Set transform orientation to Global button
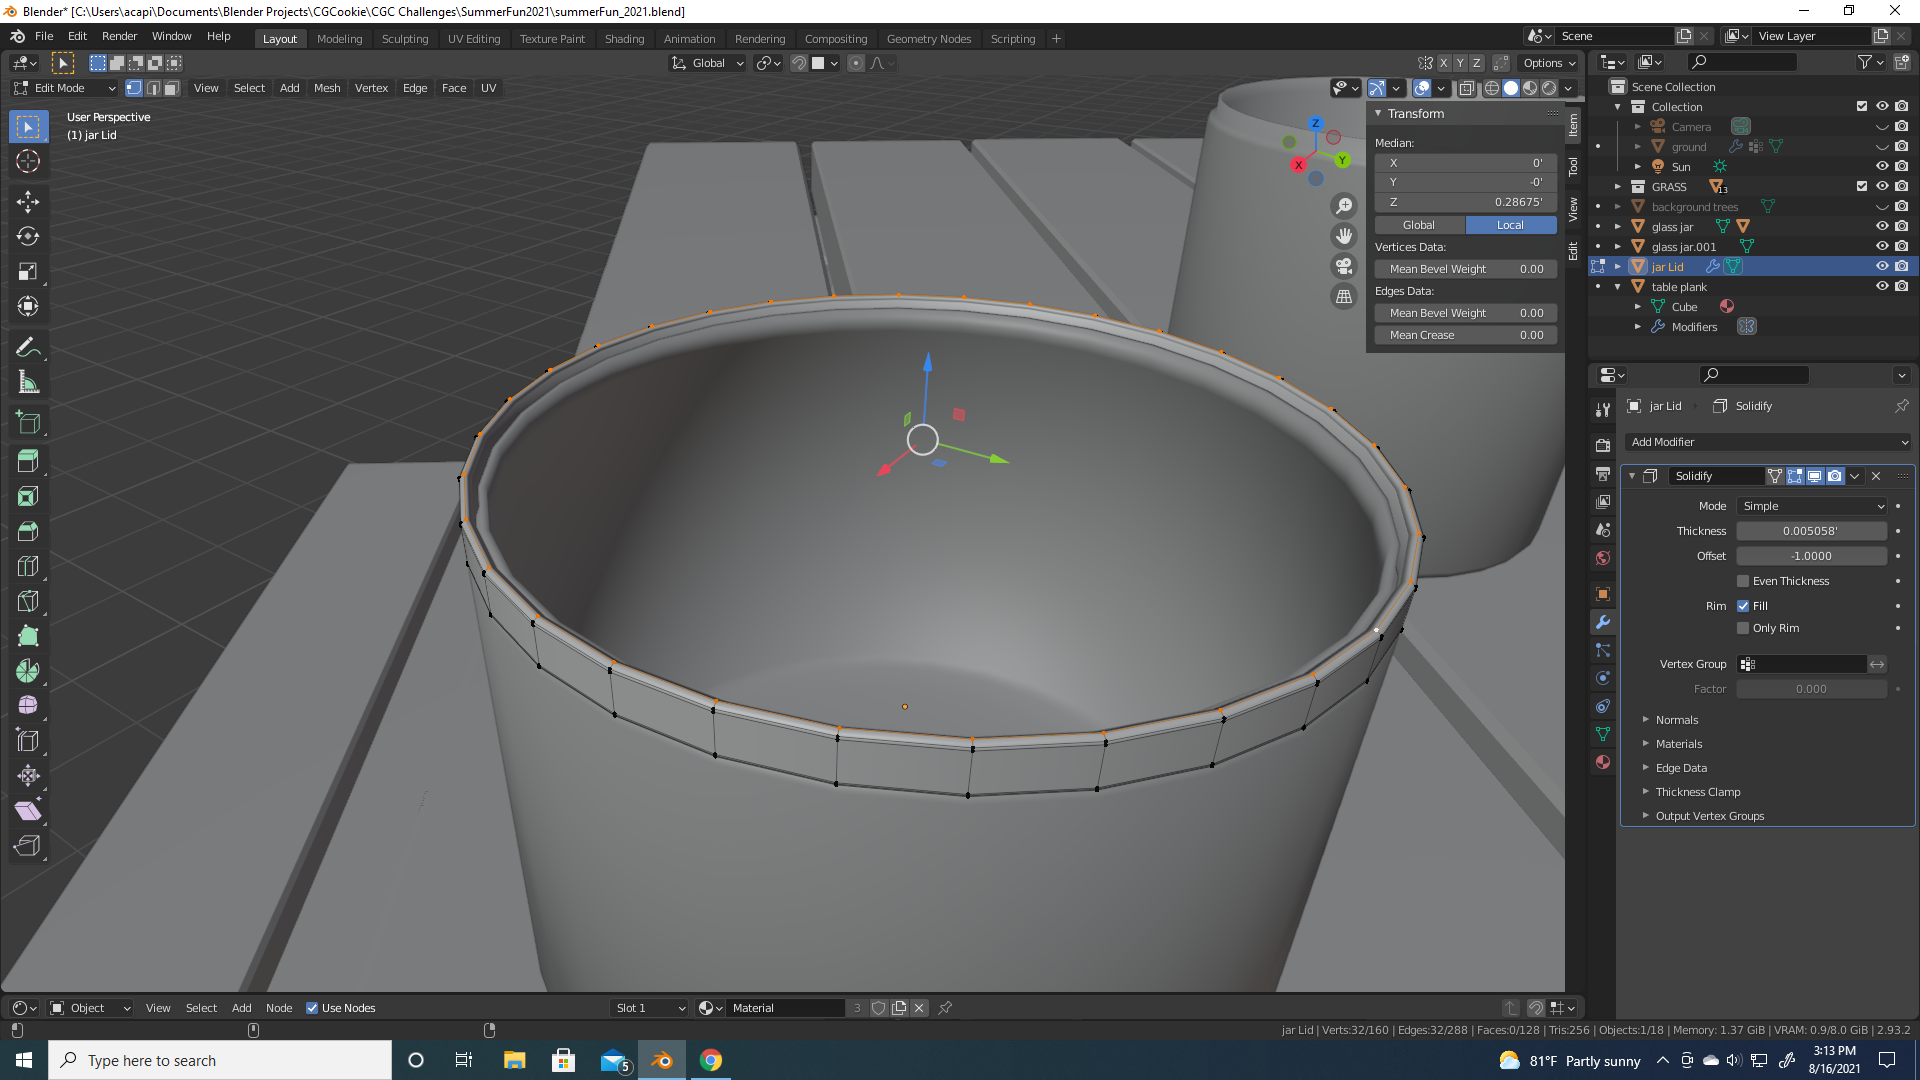The image size is (1920, 1080). (1418, 225)
